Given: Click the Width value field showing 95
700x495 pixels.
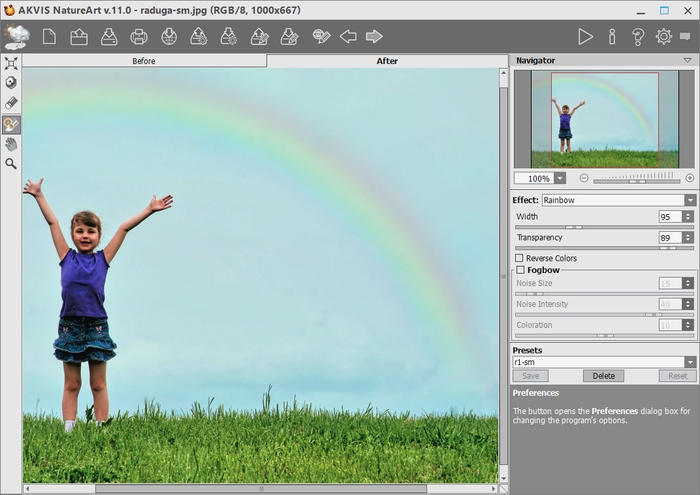Looking at the screenshot, I should coord(671,216).
